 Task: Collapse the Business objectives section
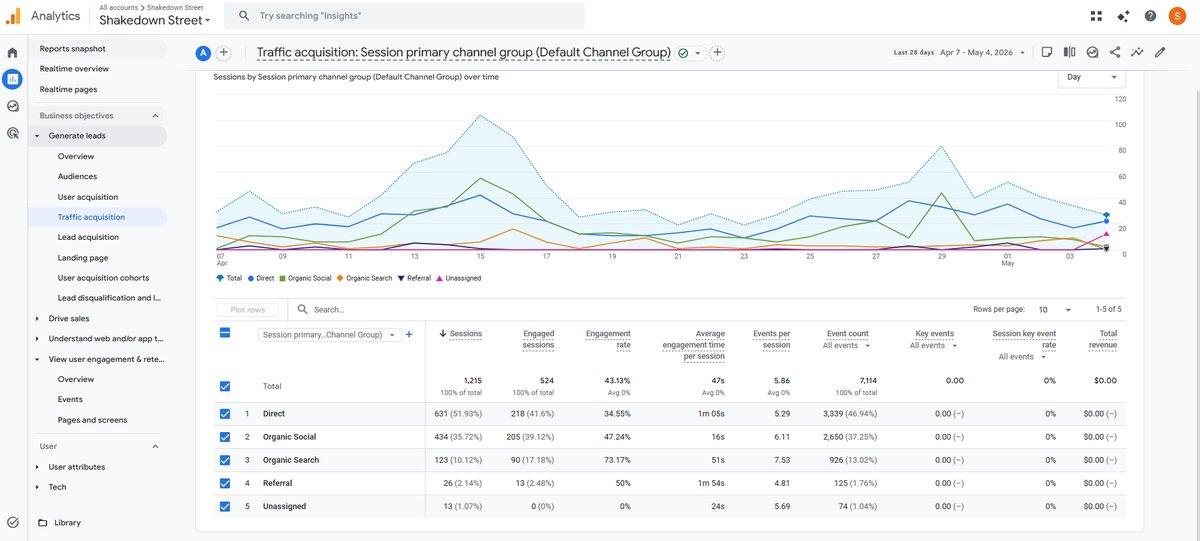coord(155,116)
